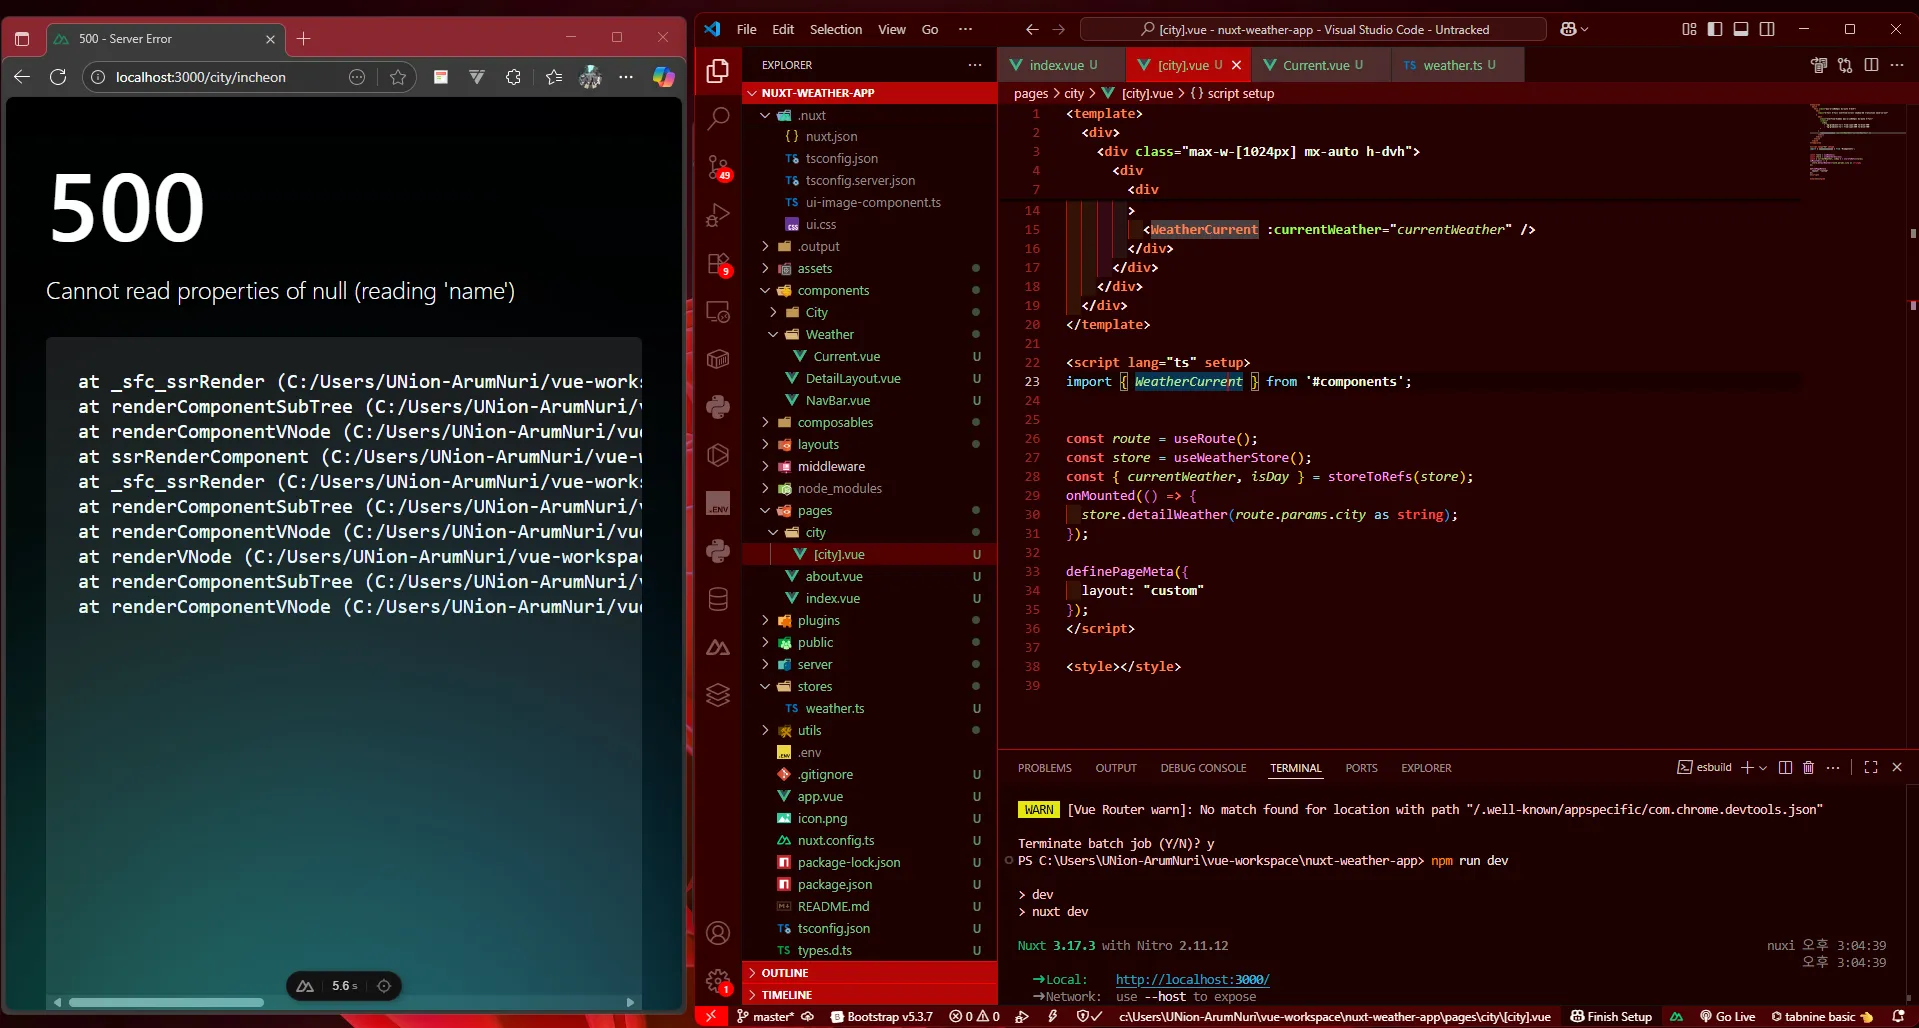Open a new browser tab

(x=304, y=39)
